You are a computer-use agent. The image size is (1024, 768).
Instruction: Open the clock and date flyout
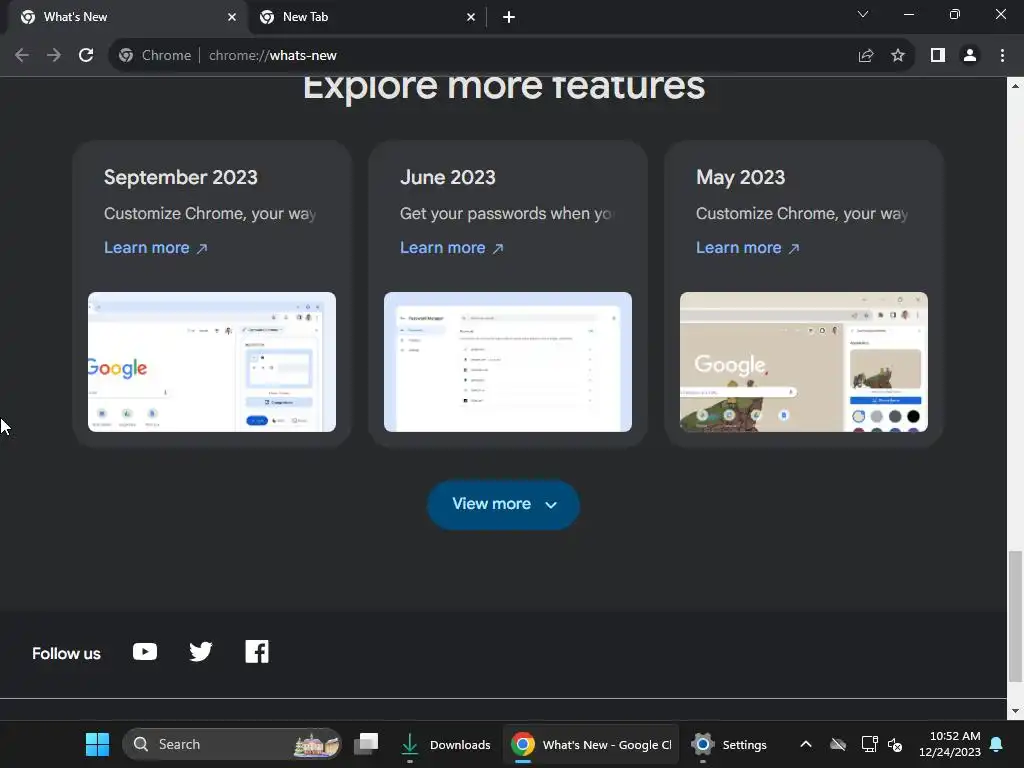point(950,744)
